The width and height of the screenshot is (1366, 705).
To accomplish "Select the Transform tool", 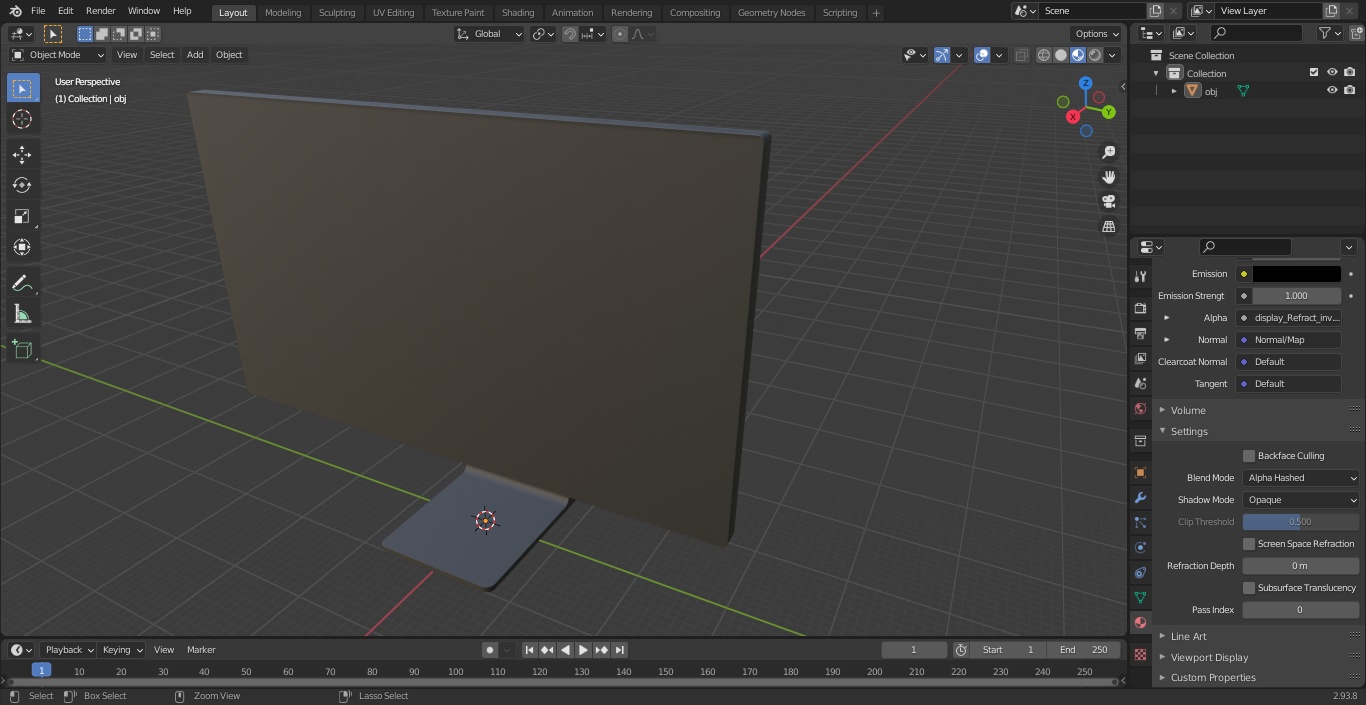I will coord(22,247).
